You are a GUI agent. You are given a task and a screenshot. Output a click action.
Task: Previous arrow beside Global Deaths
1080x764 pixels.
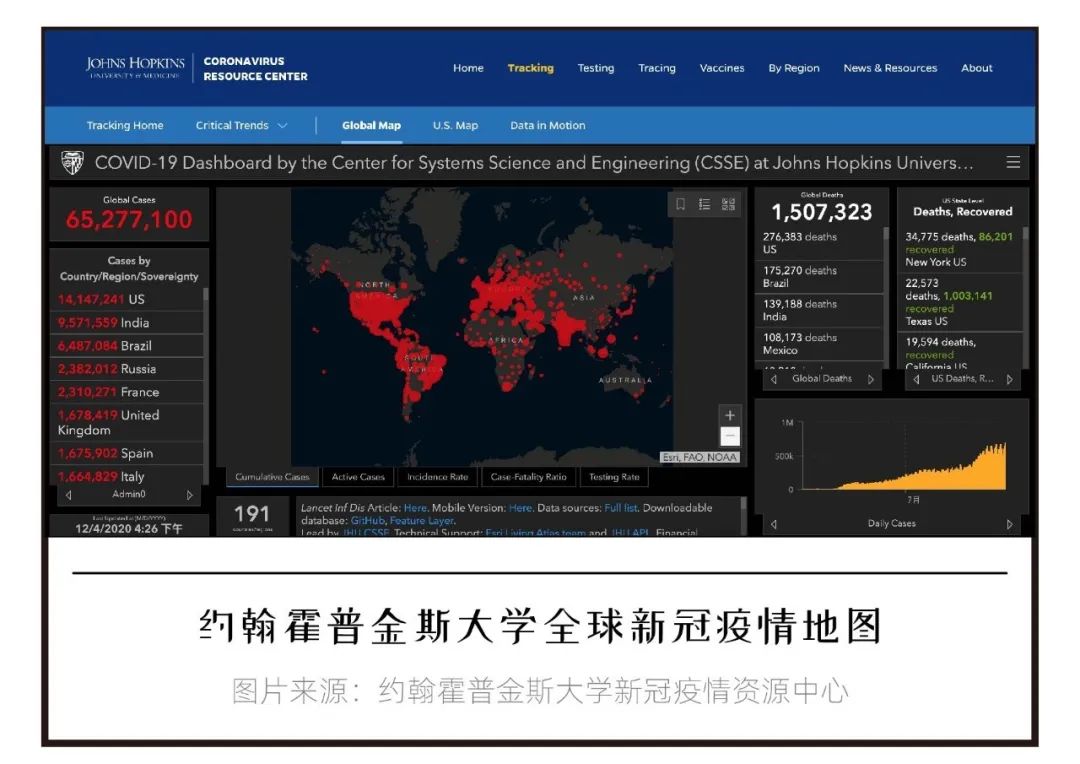pos(773,379)
